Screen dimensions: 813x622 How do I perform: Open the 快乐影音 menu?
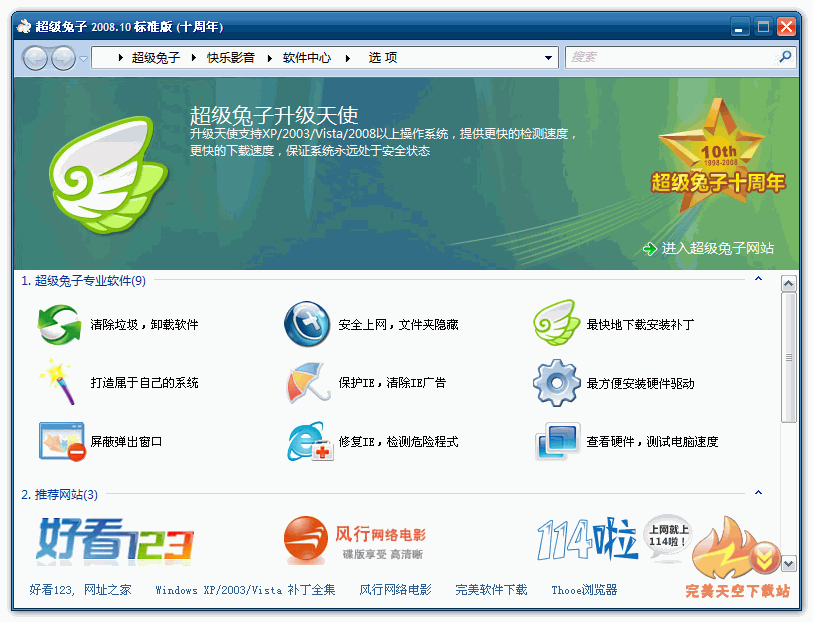click(231, 58)
